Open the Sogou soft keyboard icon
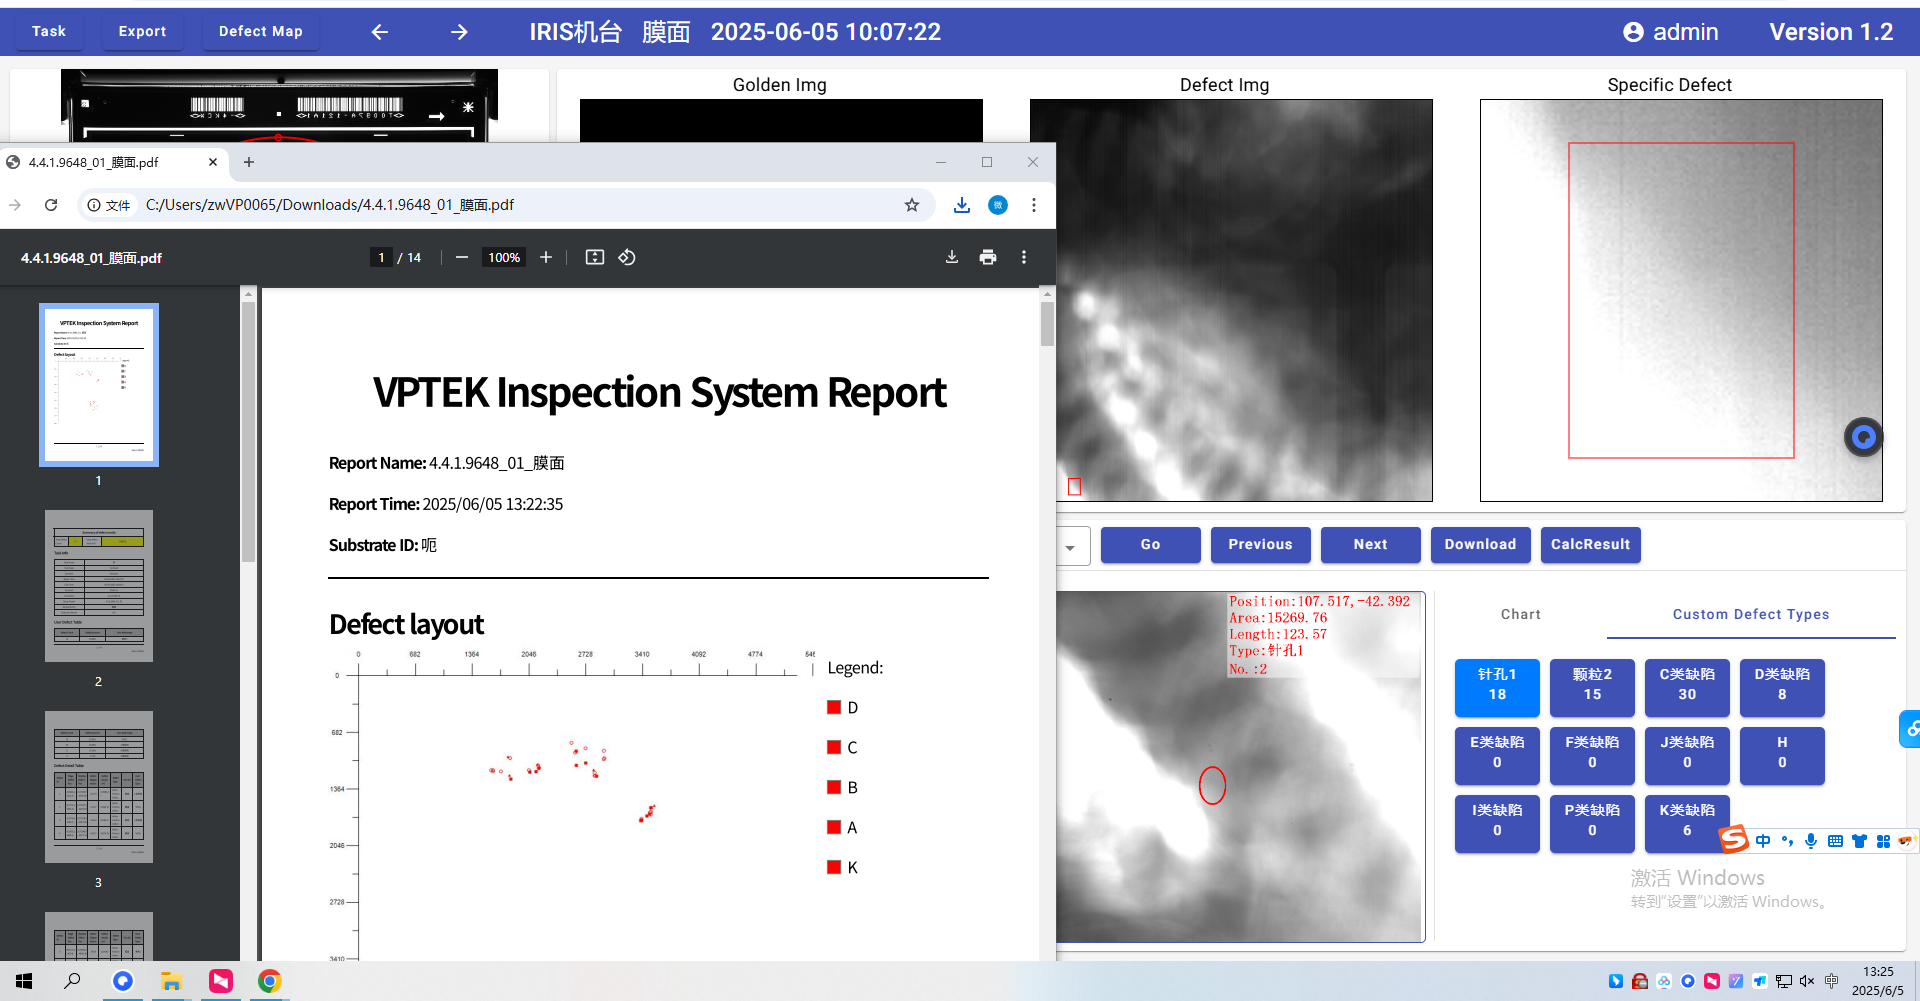Image resolution: width=1920 pixels, height=1001 pixels. click(x=1835, y=841)
